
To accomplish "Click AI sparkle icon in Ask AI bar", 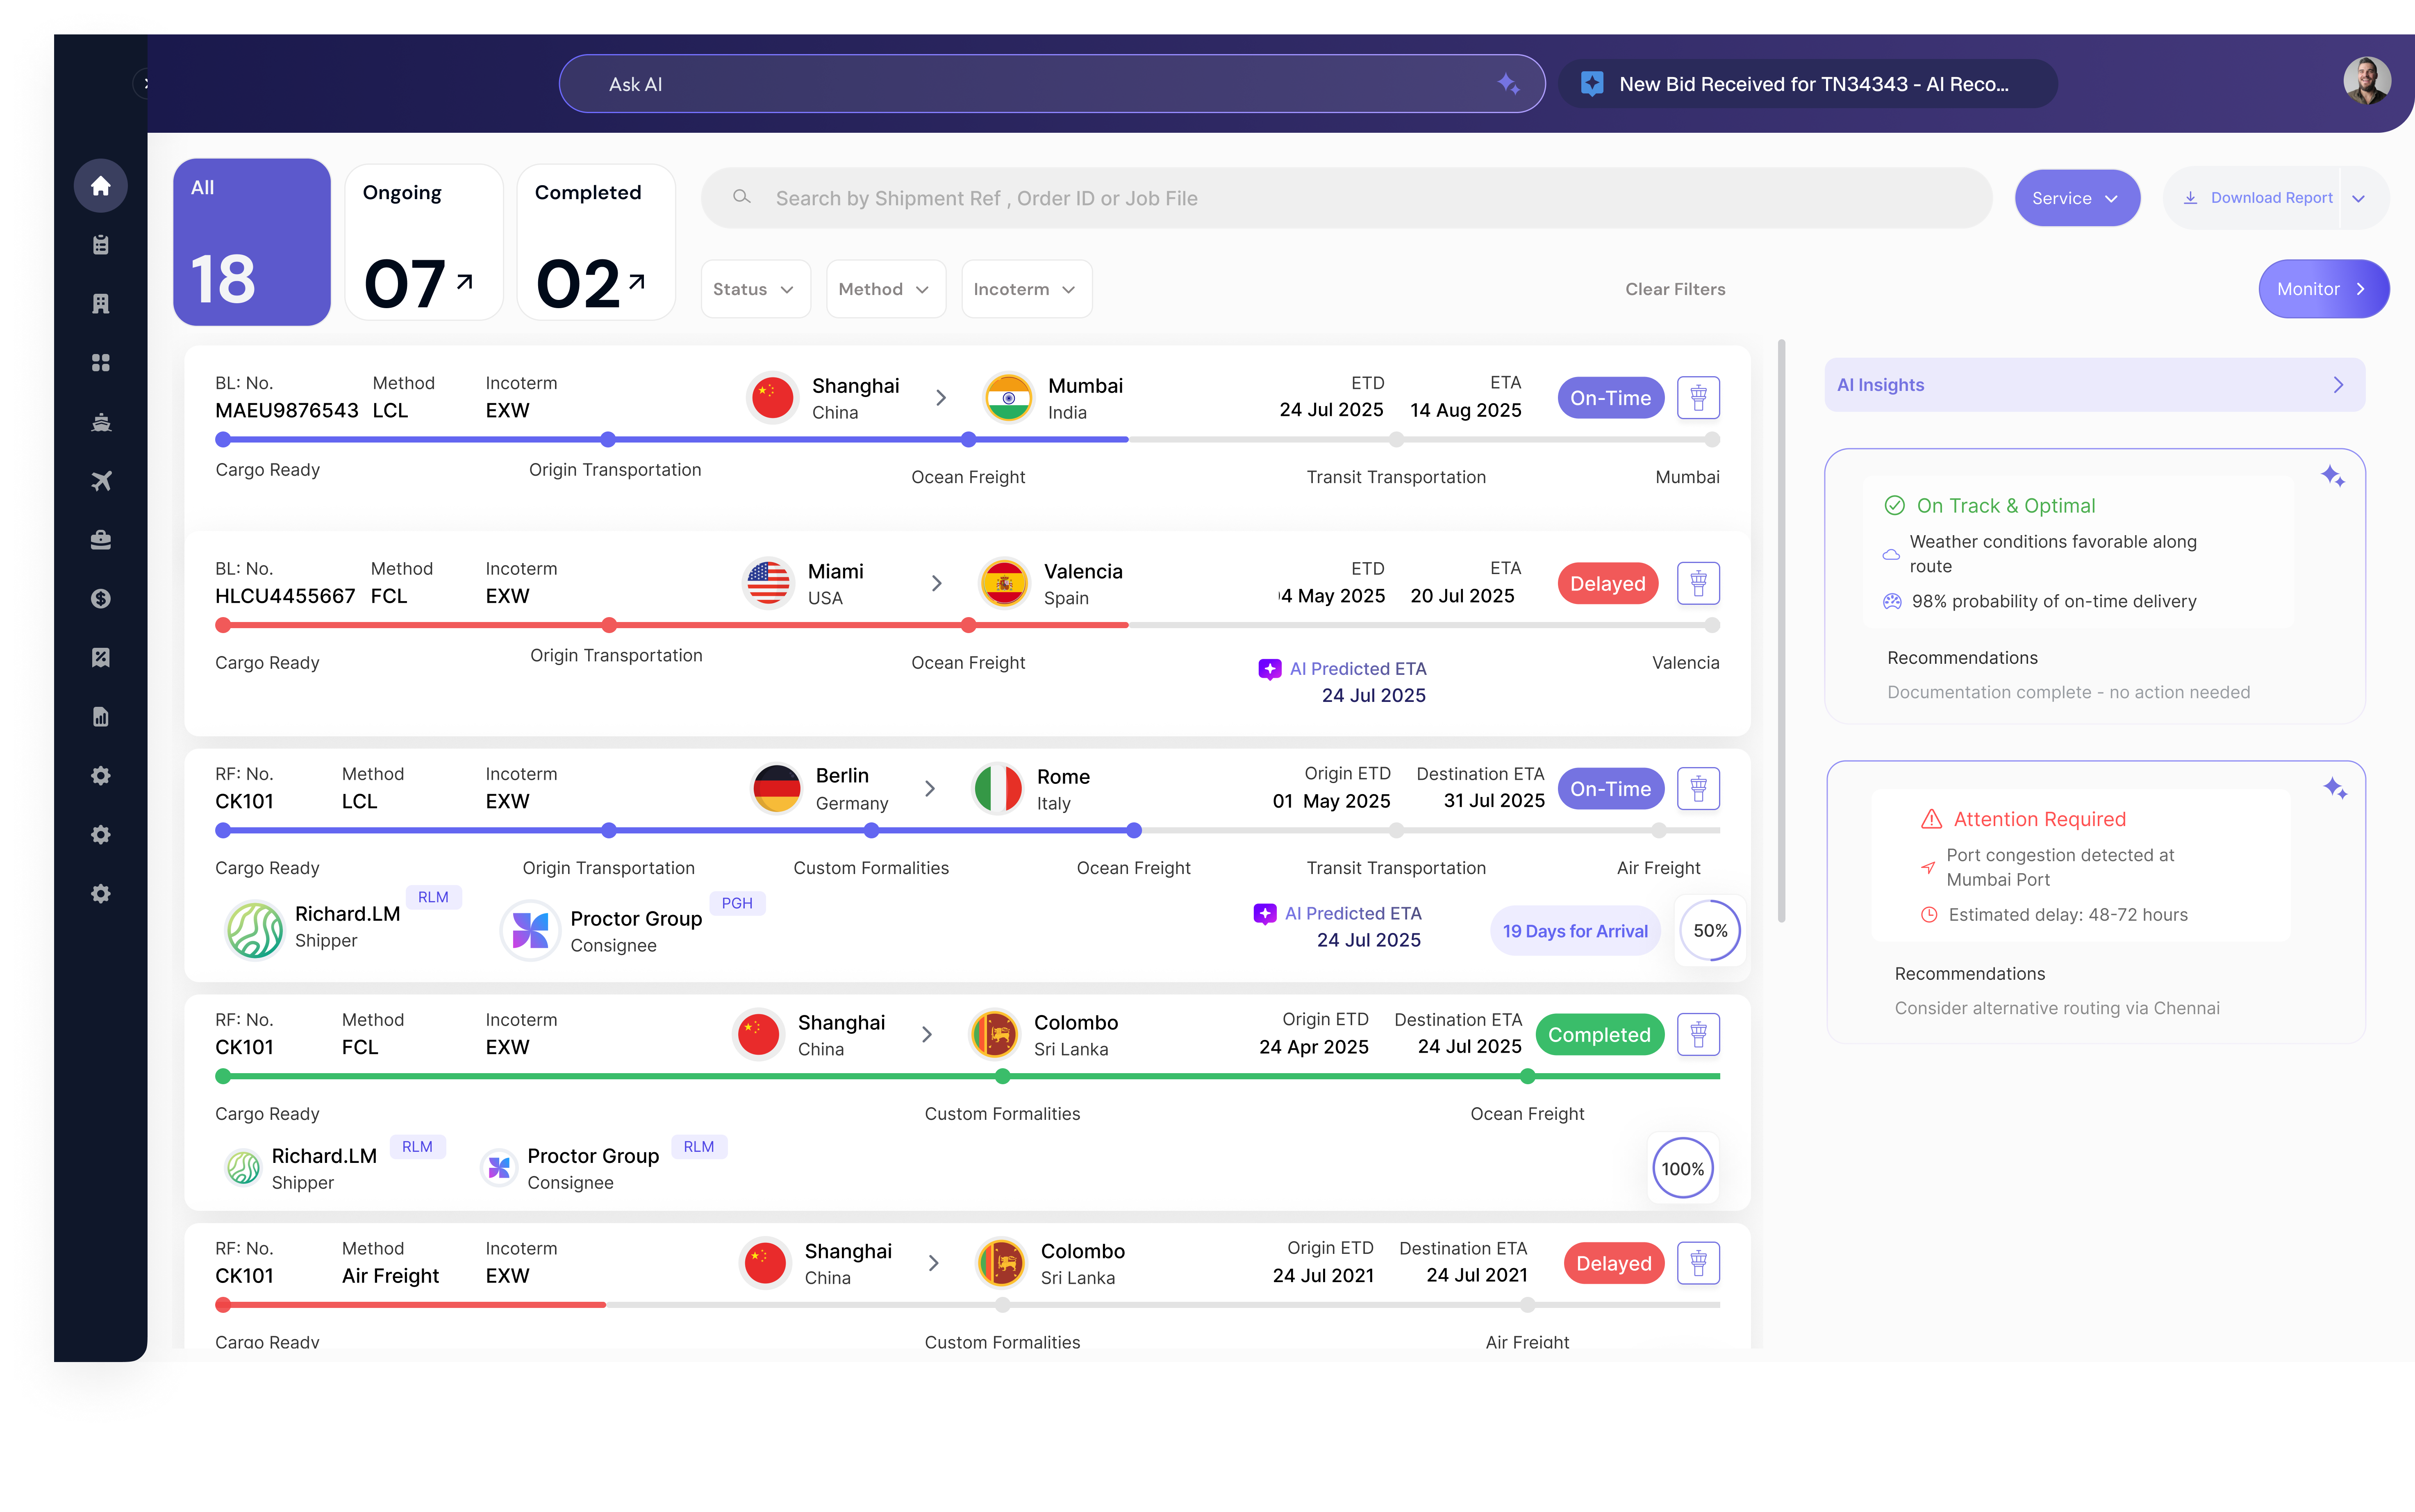I will click(x=1507, y=84).
